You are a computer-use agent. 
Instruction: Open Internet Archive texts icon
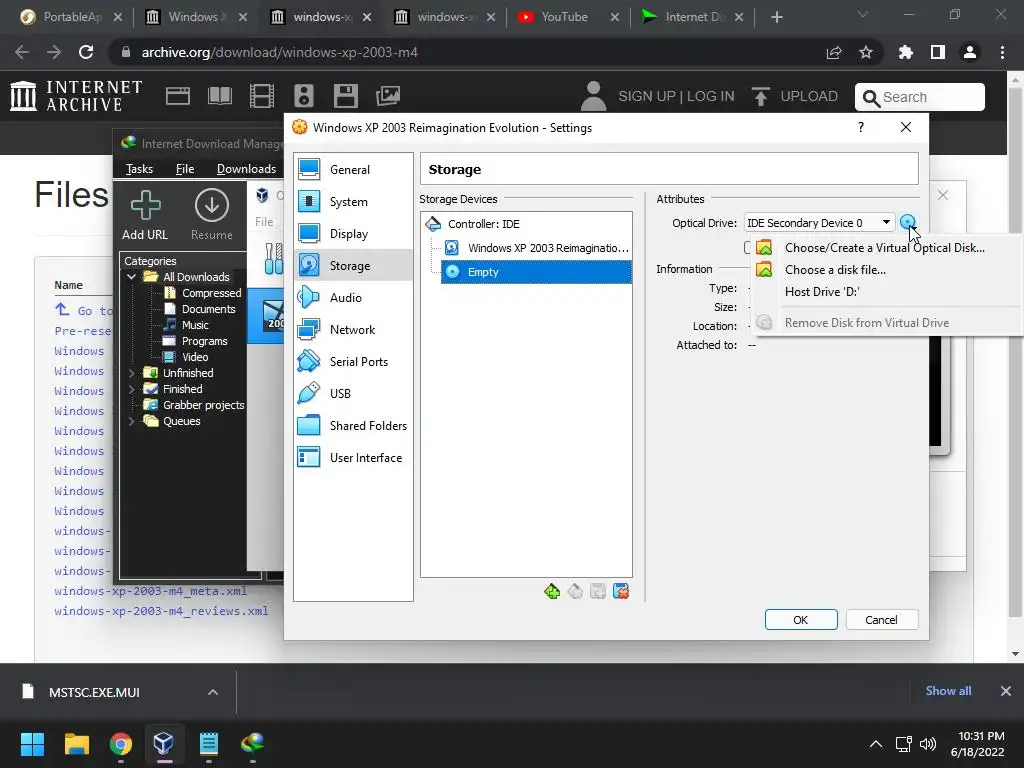point(219,96)
